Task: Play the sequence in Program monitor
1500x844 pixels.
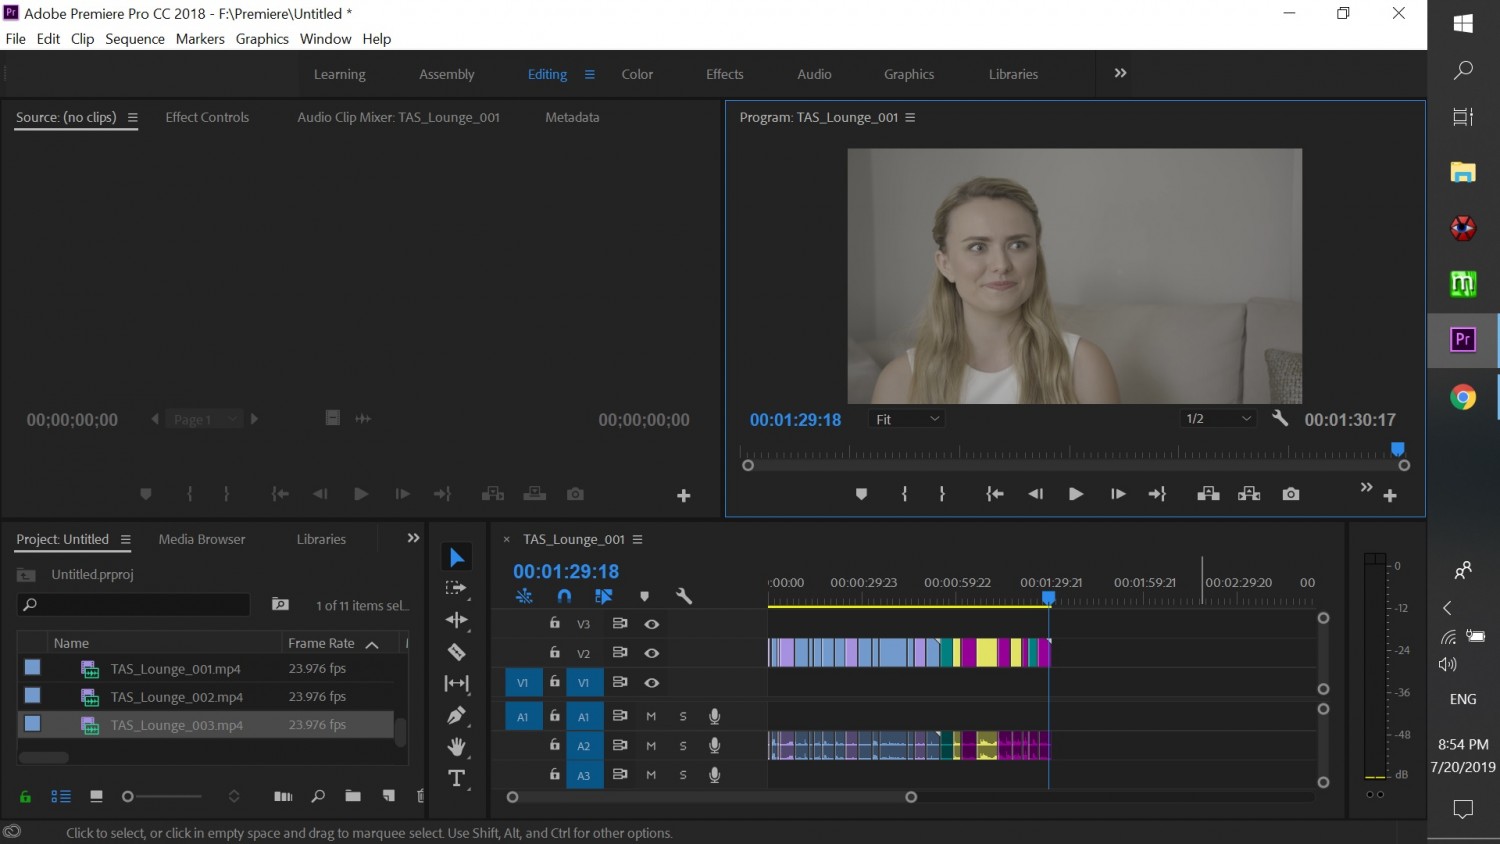Action: click(x=1076, y=494)
